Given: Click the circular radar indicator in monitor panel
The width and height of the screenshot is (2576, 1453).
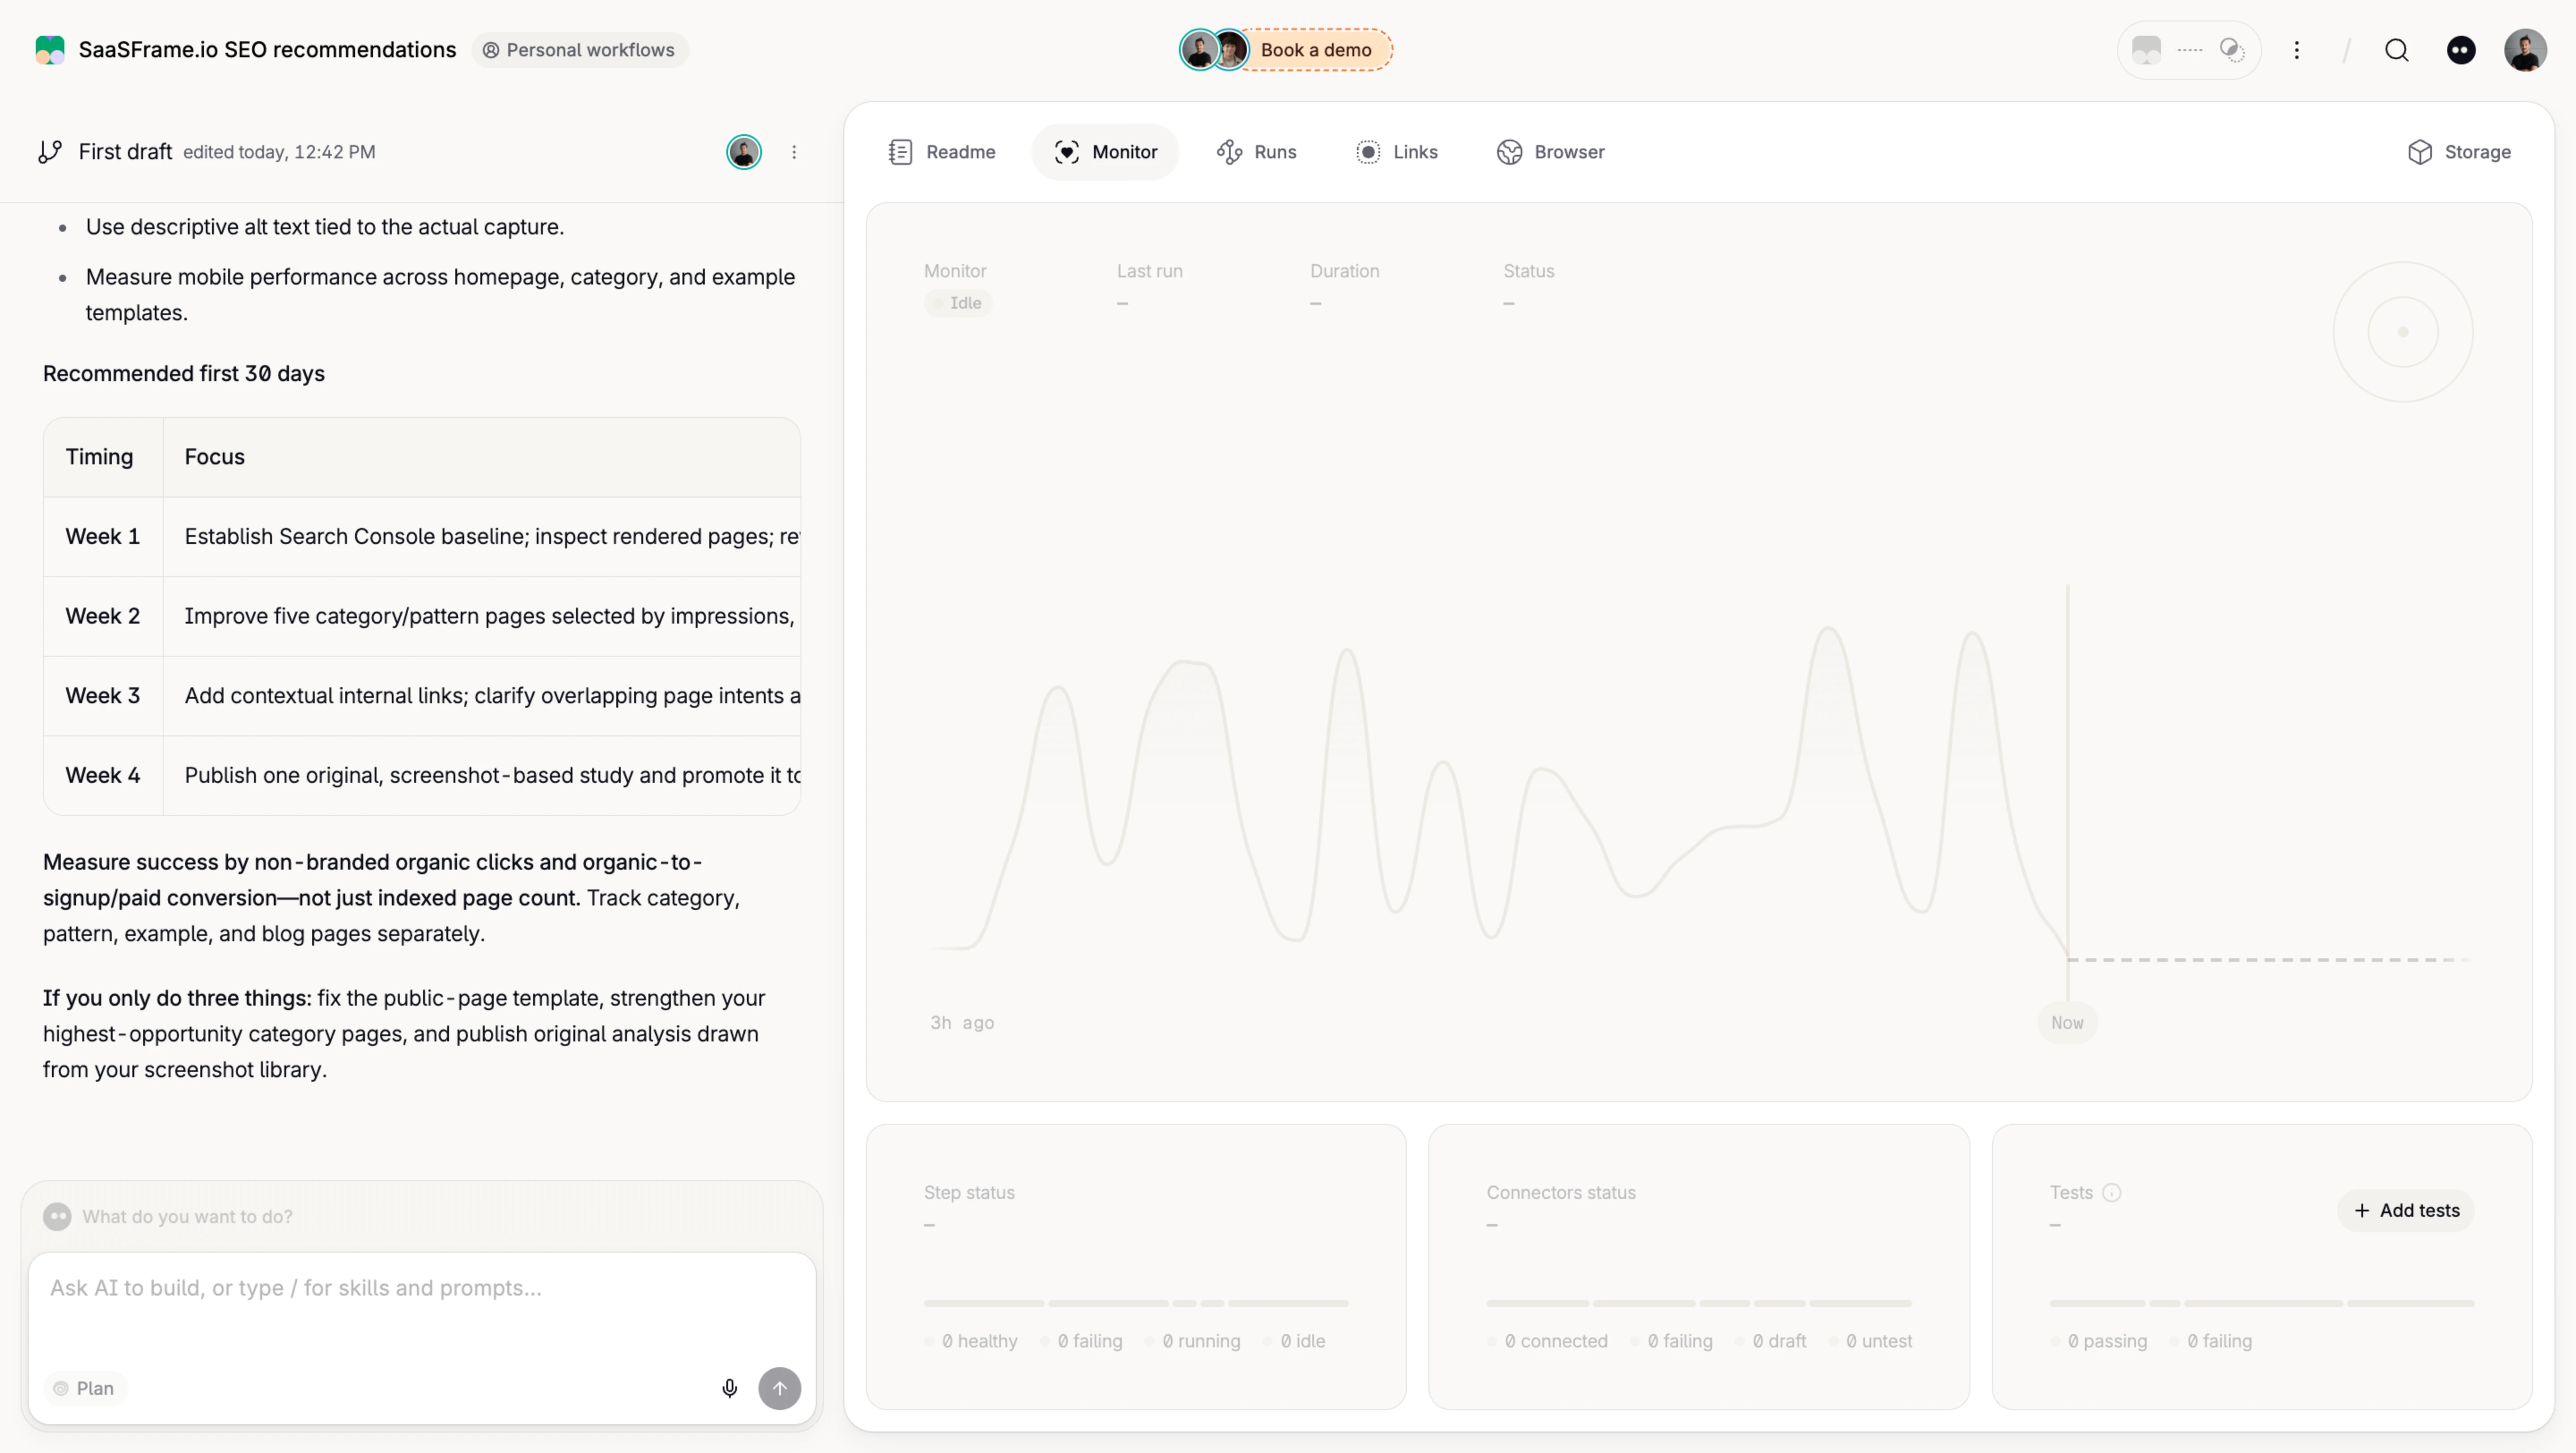Looking at the screenshot, I should pyautogui.click(x=2403, y=332).
